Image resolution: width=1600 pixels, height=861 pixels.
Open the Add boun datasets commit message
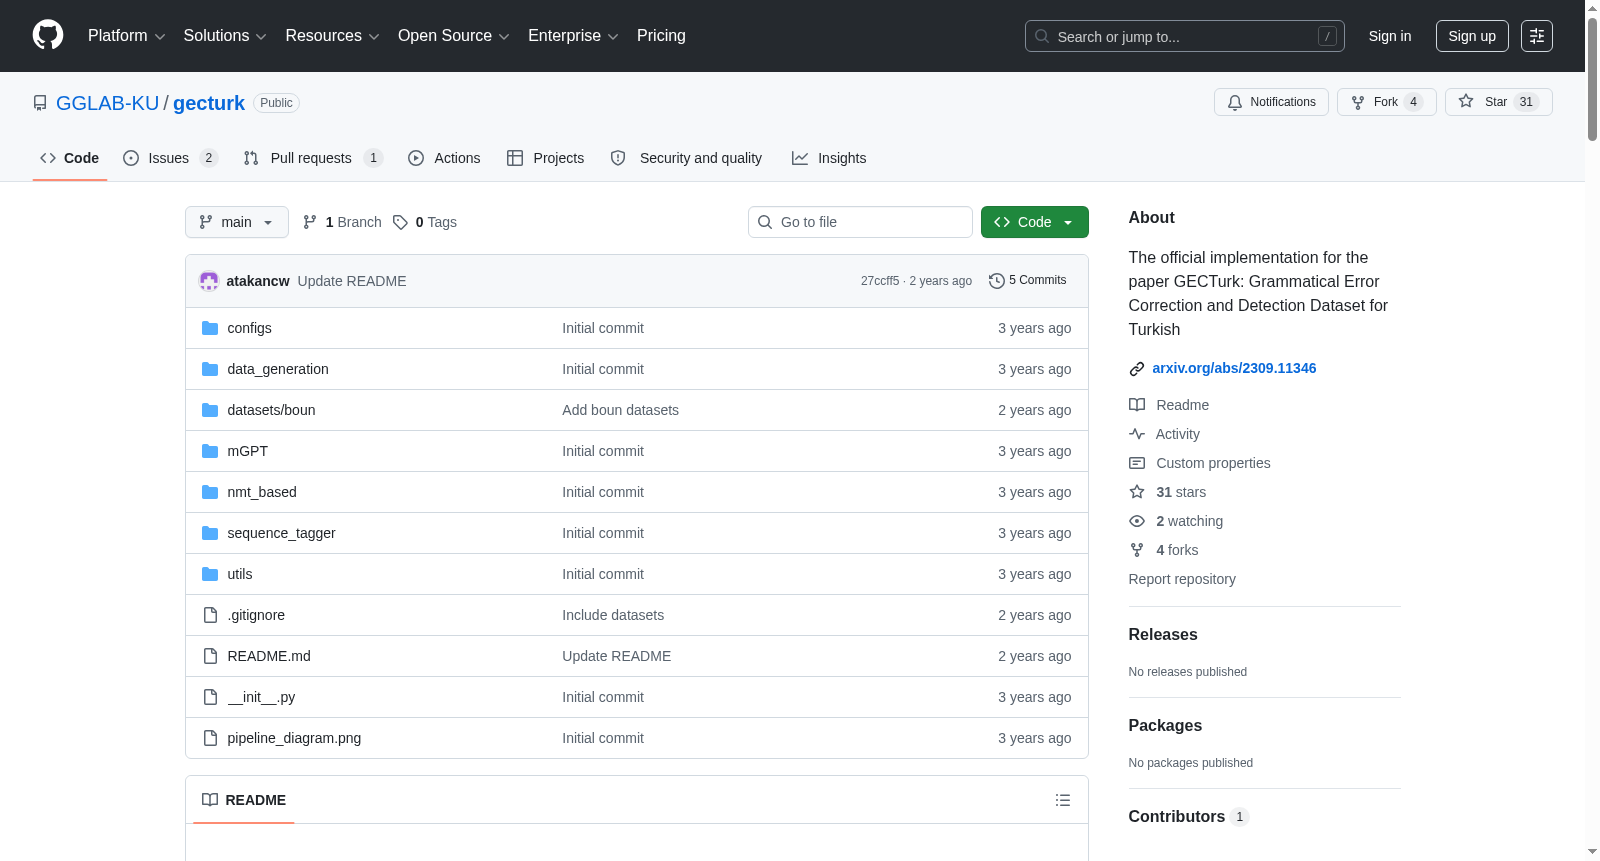[620, 410]
